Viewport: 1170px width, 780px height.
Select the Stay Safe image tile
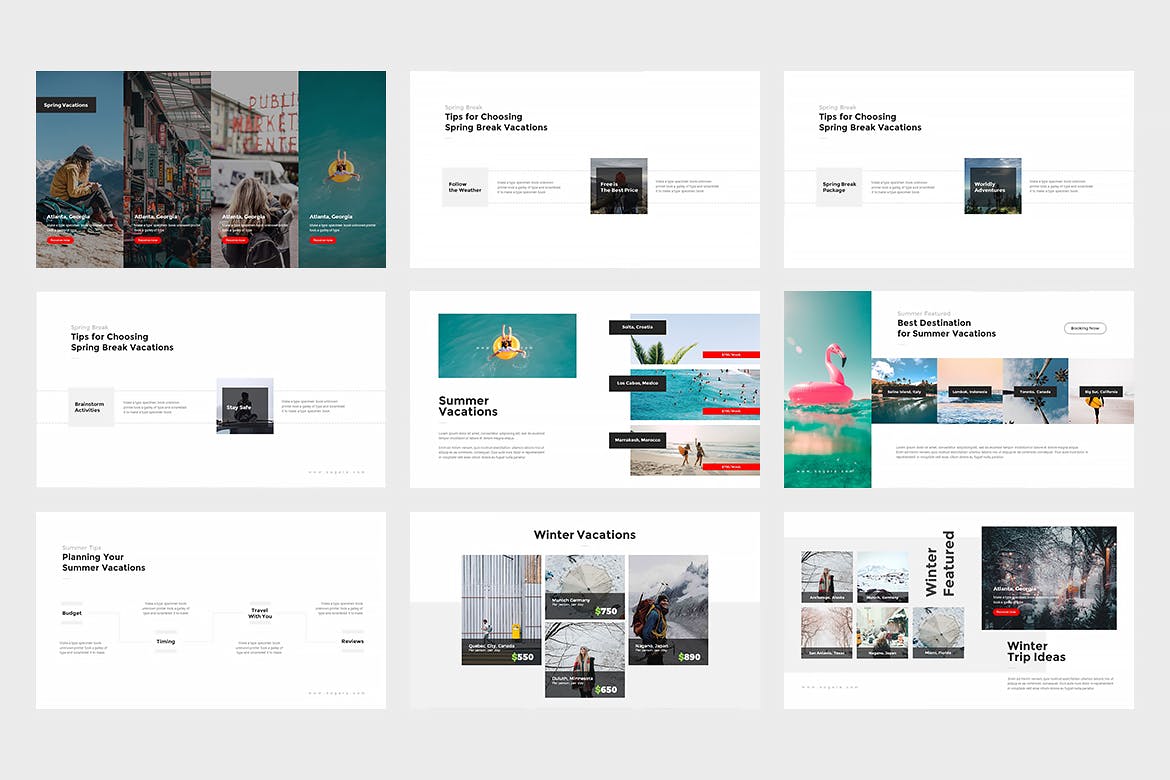(245, 406)
